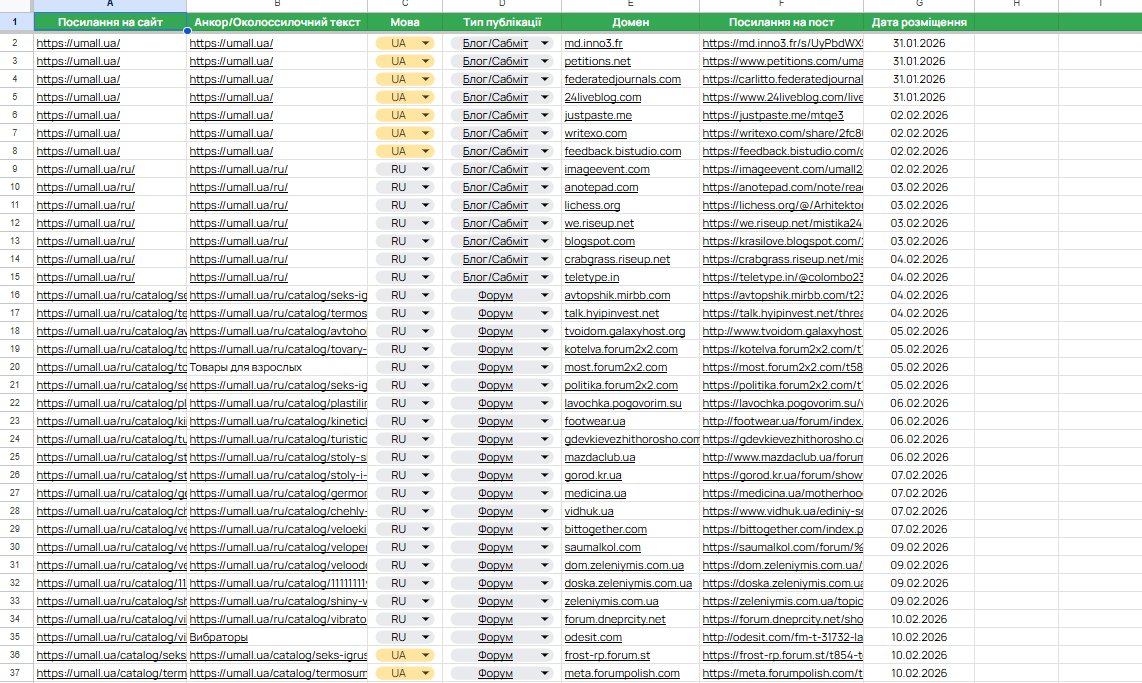This screenshot has height=683, width=1142.
Task: Select the Анкор/Околоссилочний текст header cell
Action: click(277, 22)
